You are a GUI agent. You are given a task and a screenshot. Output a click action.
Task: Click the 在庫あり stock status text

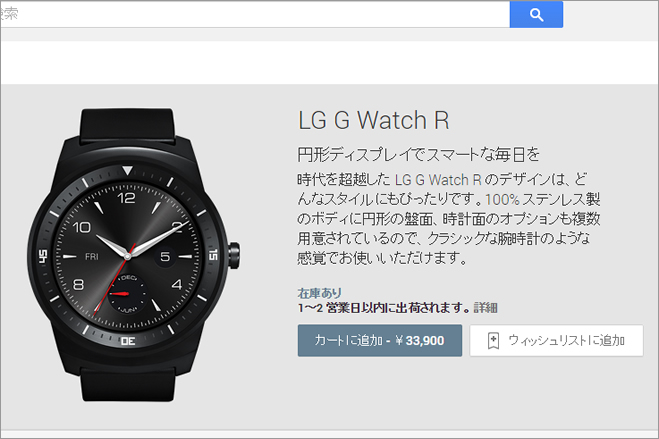coord(319,293)
